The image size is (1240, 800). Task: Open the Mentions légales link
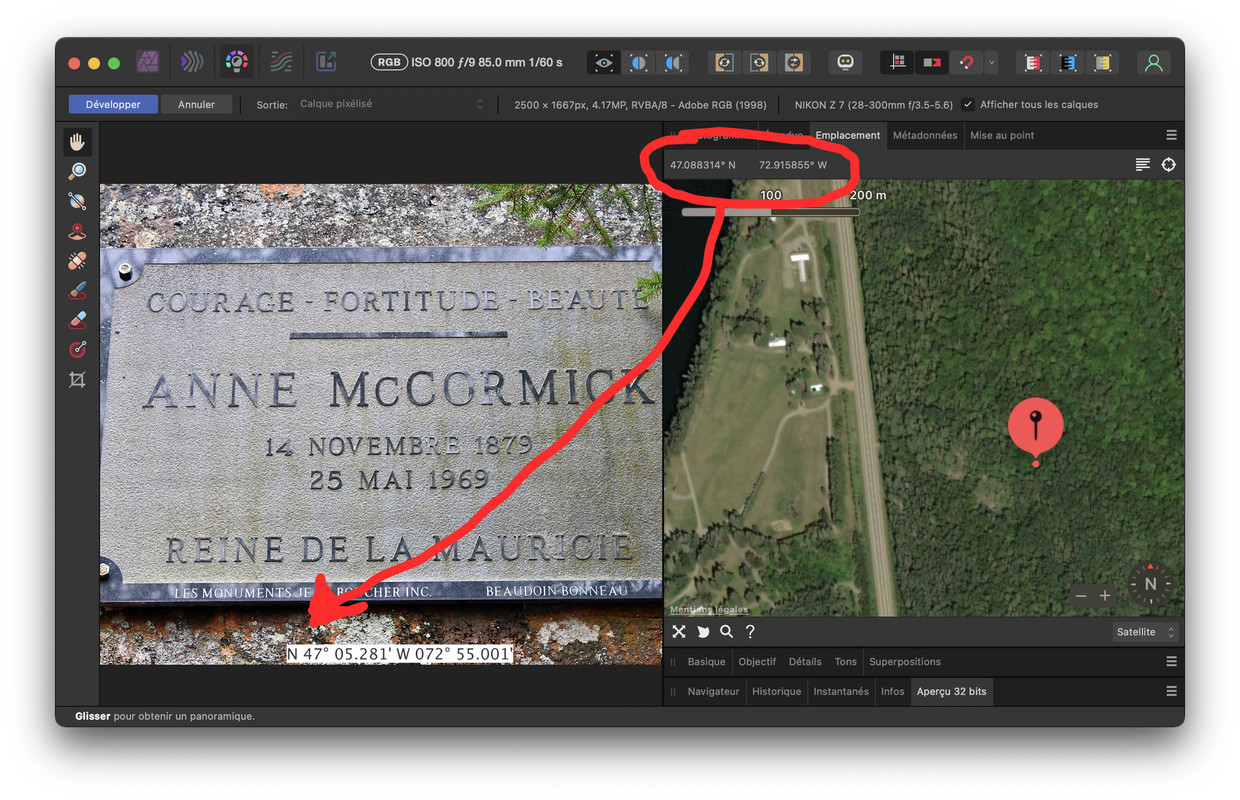[x=709, y=610]
